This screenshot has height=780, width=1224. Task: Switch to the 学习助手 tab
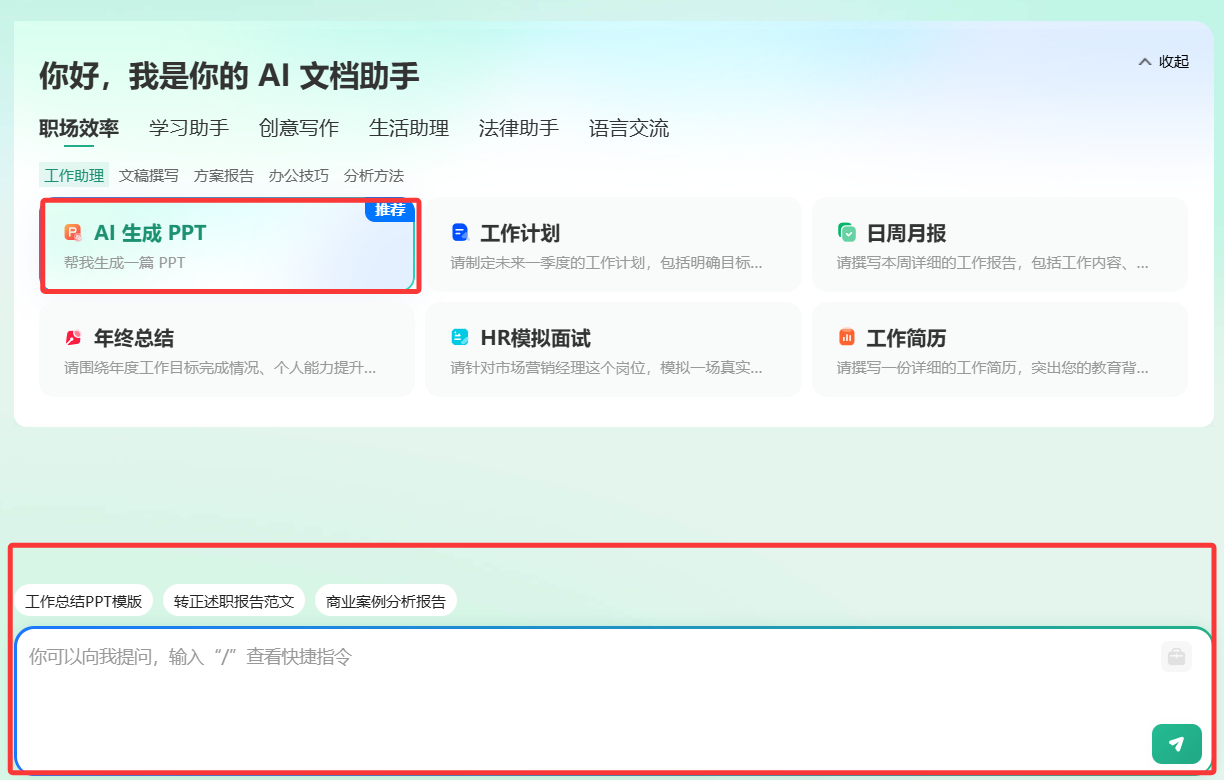coord(189,128)
